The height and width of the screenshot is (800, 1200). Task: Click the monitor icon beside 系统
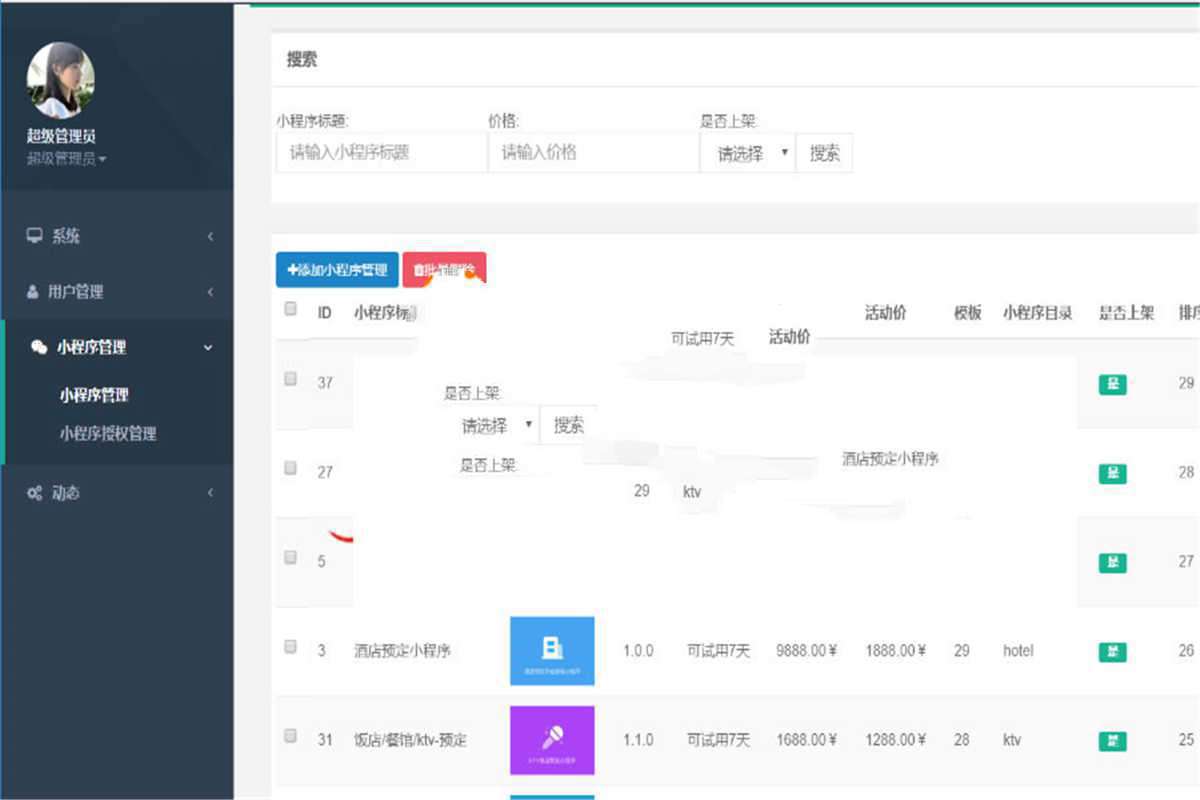click(x=35, y=236)
